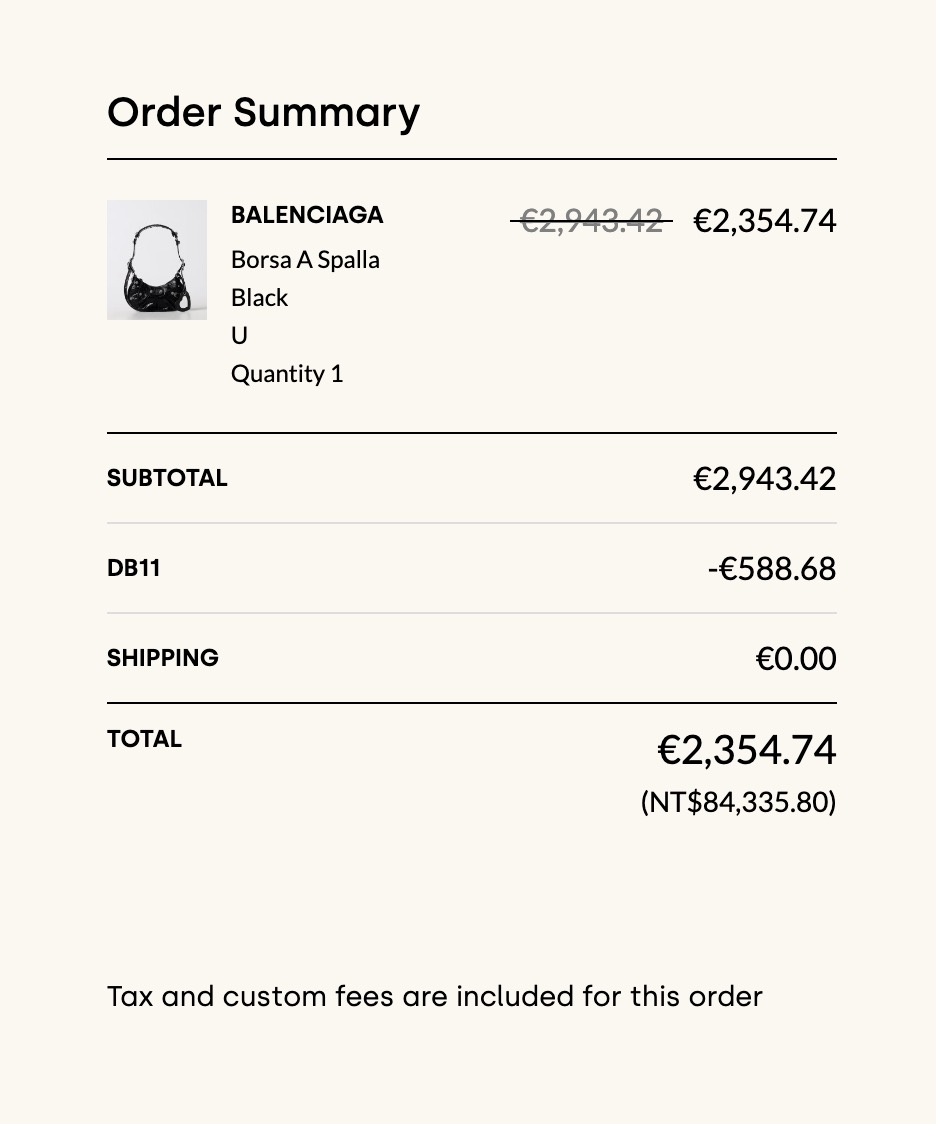
Task: Click the large total amount in the TOTAL row
Action: pos(747,750)
